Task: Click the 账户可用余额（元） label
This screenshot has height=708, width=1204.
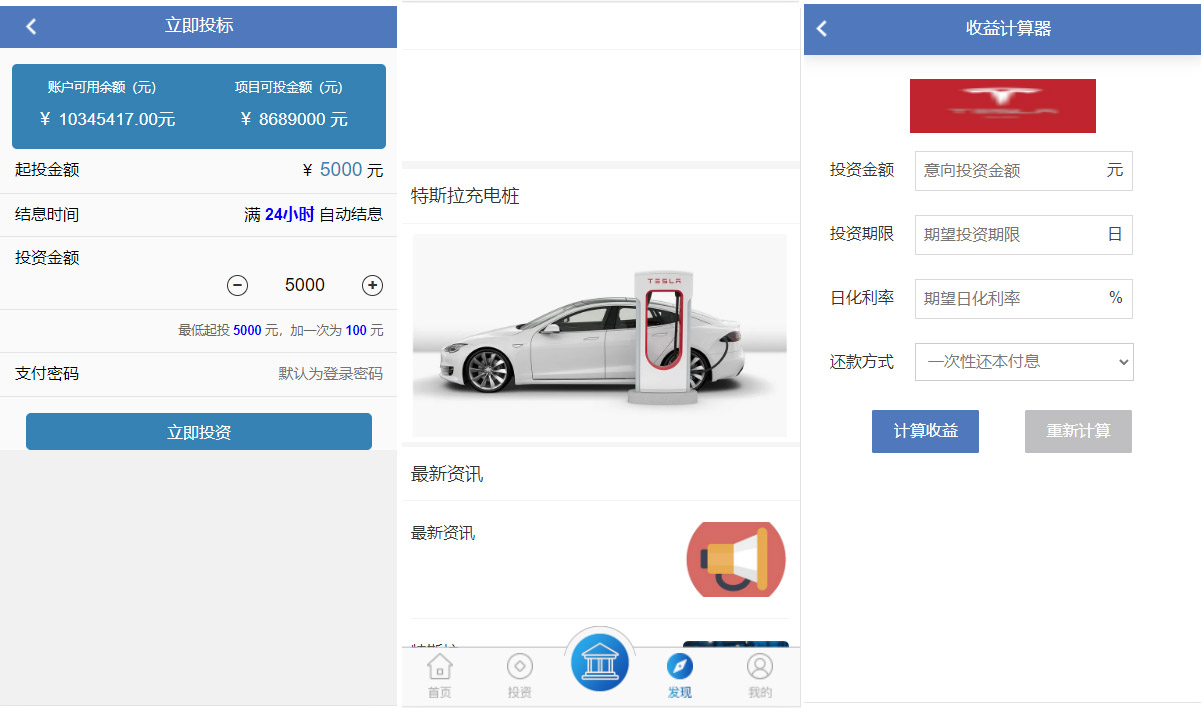Action: [102, 87]
